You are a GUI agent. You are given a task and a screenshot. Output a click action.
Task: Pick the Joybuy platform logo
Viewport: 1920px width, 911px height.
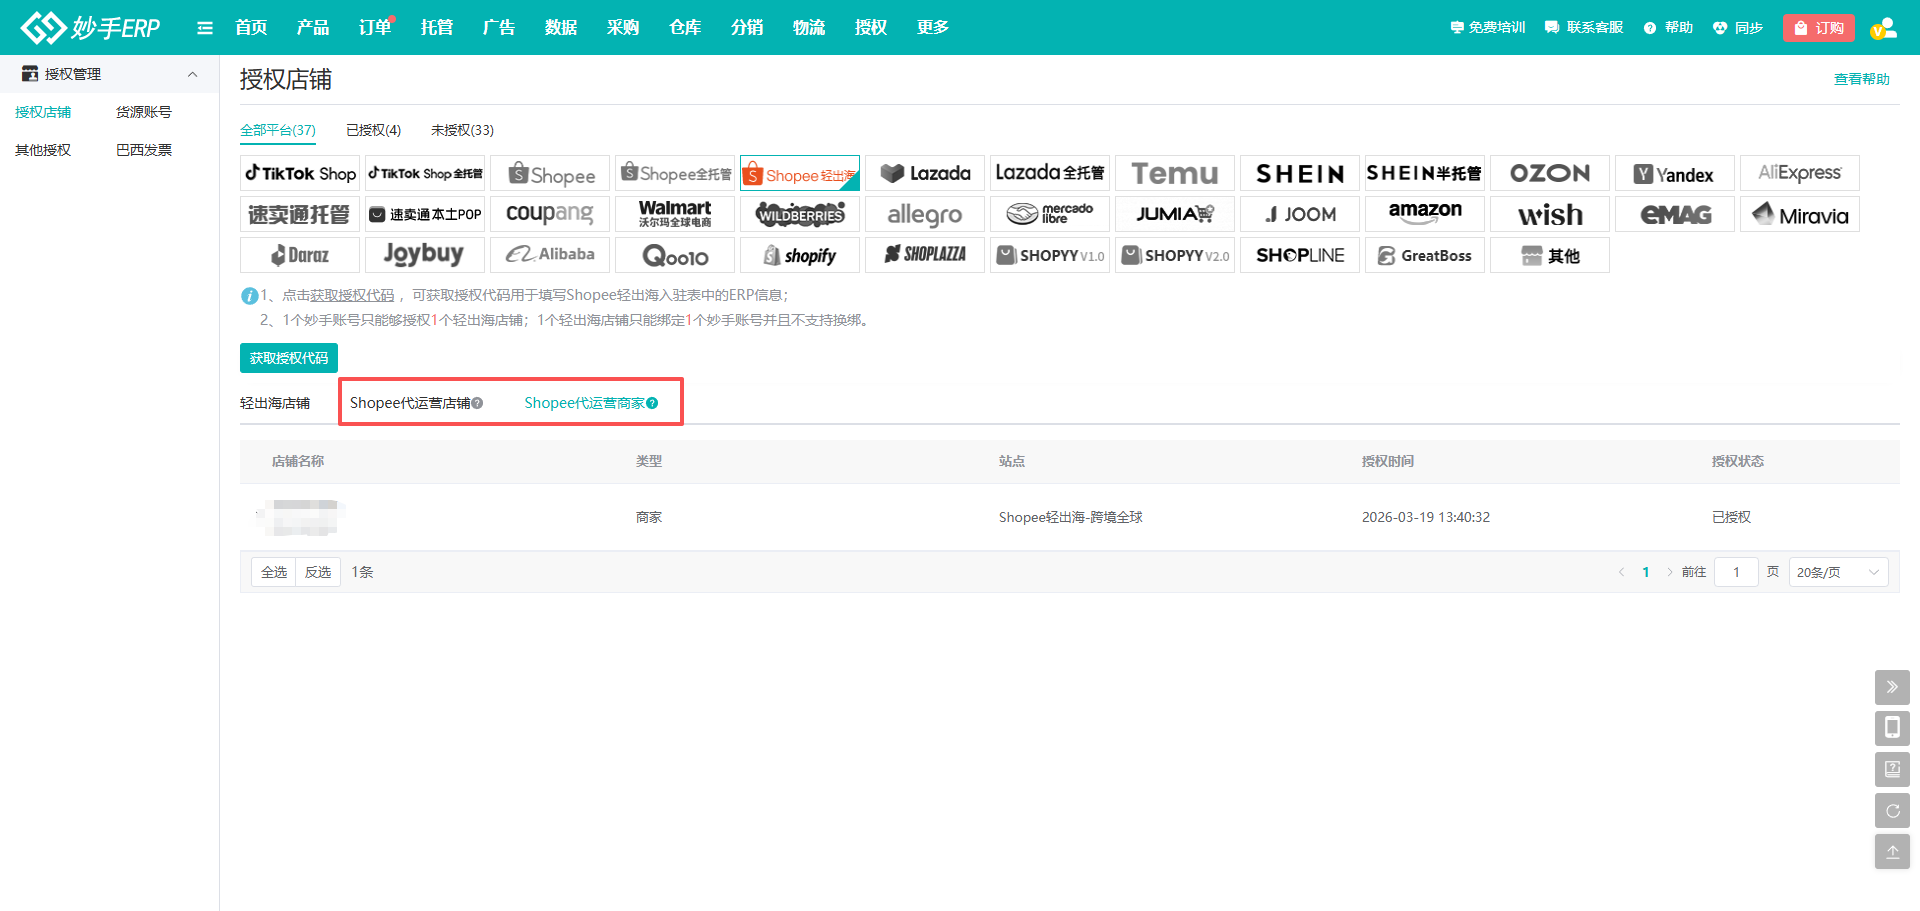[425, 255]
